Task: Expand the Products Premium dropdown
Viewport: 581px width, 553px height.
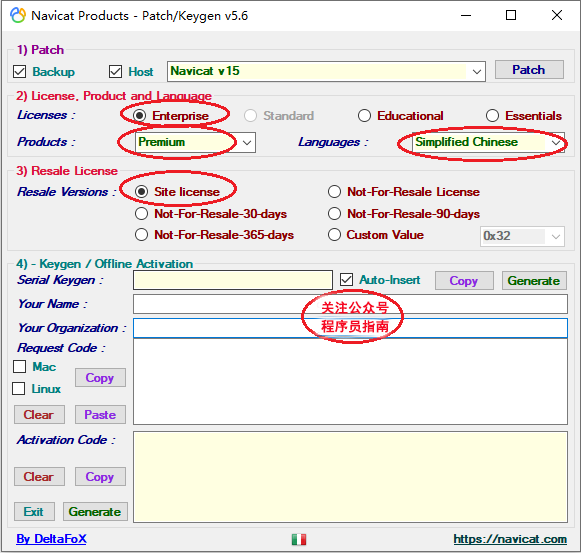Action: click(247, 142)
